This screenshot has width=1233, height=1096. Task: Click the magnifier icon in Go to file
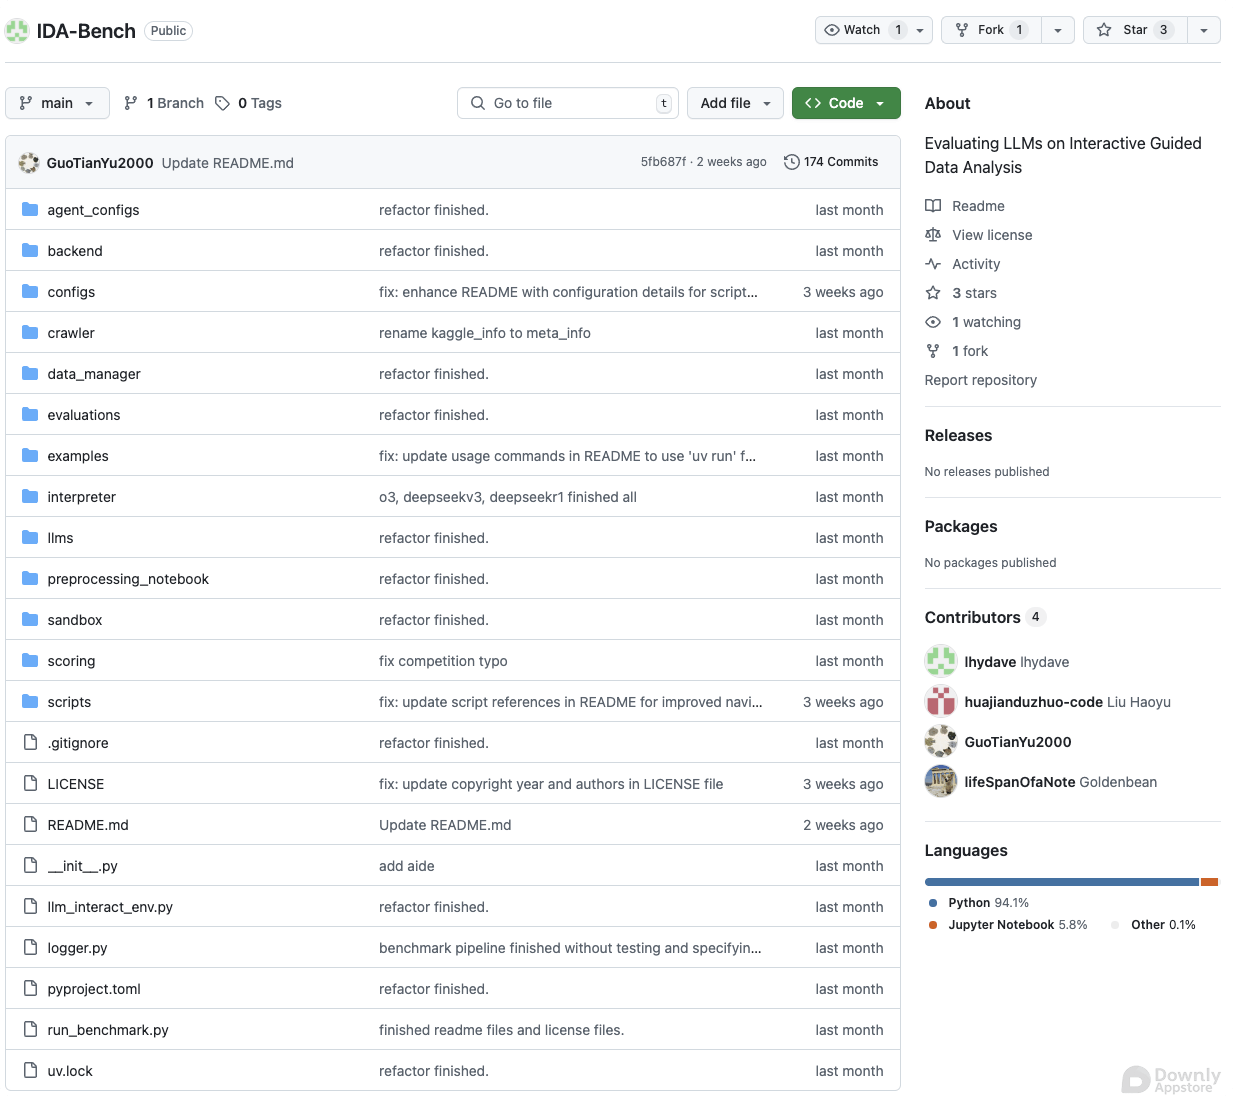pyautogui.click(x=477, y=103)
